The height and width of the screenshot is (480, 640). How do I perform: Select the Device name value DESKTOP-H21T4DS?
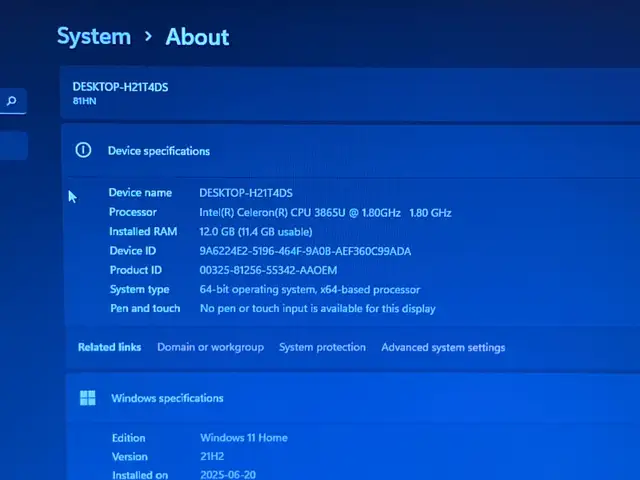246,193
